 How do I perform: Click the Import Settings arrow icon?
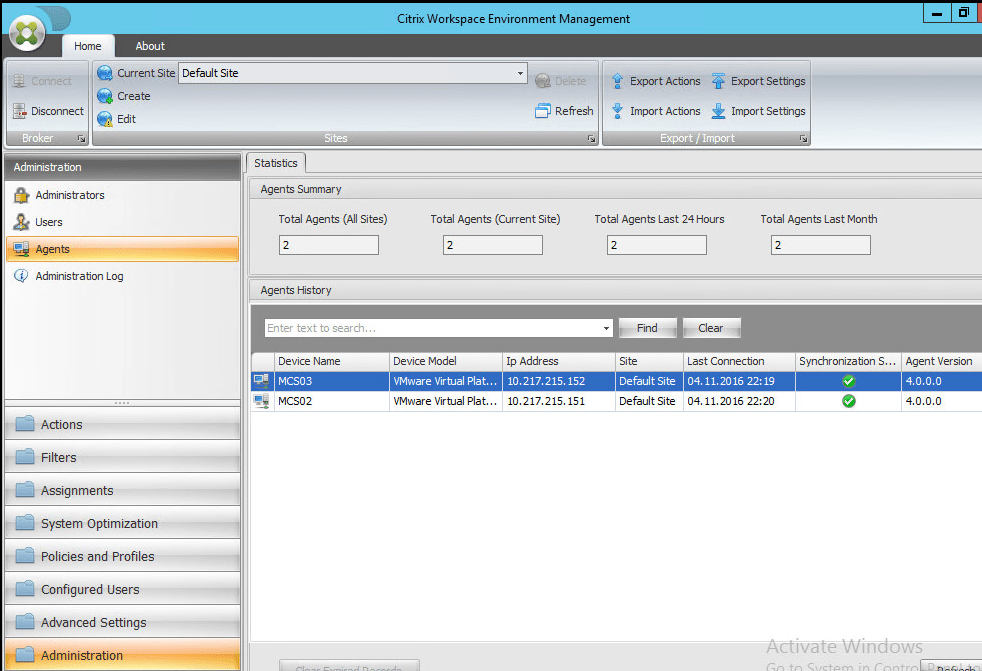click(x=718, y=111)
